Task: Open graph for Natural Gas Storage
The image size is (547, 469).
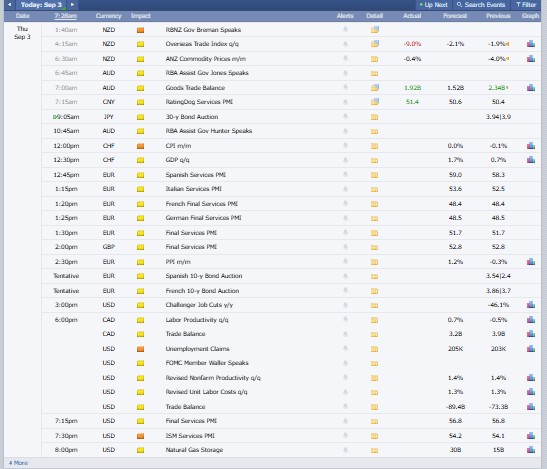Action: pos(531,450)
